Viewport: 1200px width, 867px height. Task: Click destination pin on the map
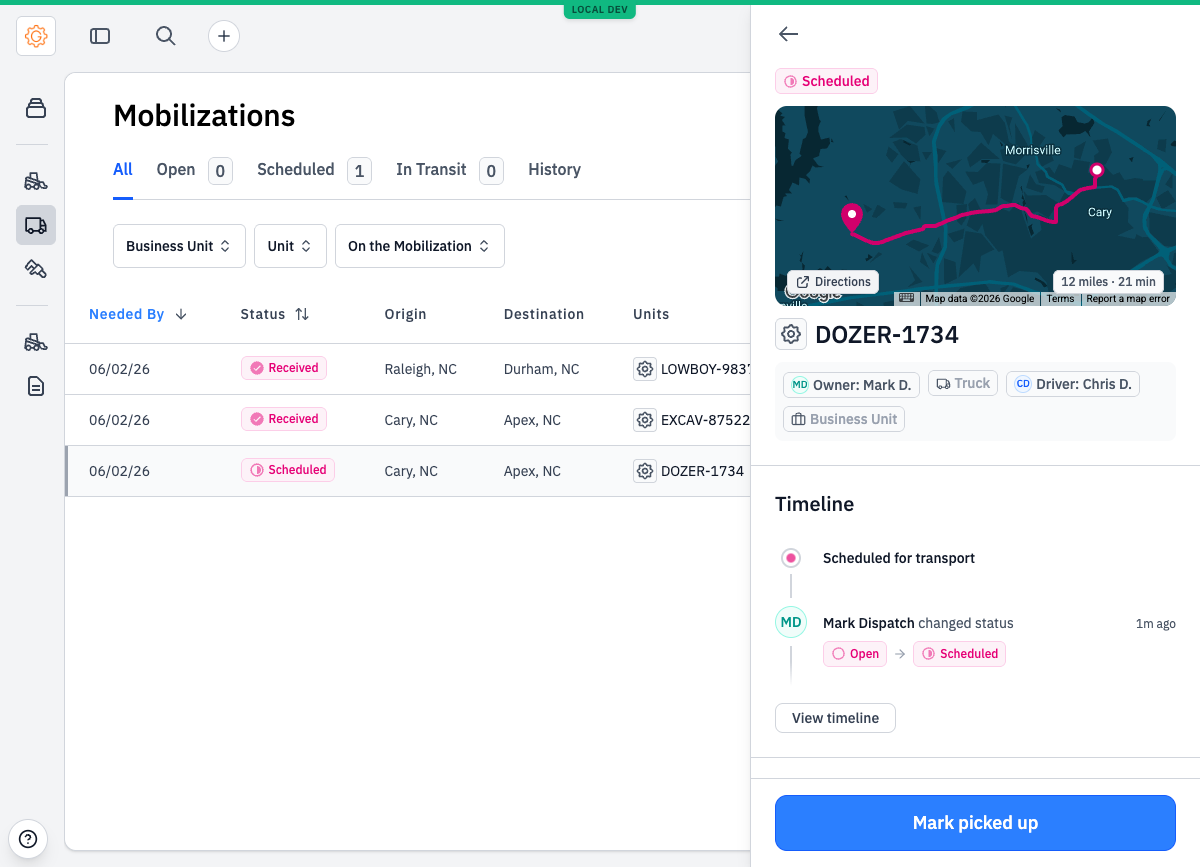[852, 217]
